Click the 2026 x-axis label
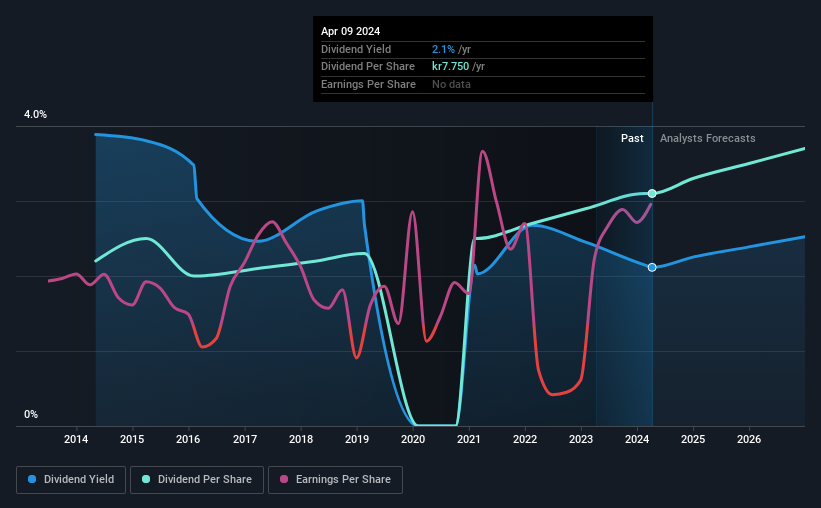821x508 pixels. pos(749,439)
